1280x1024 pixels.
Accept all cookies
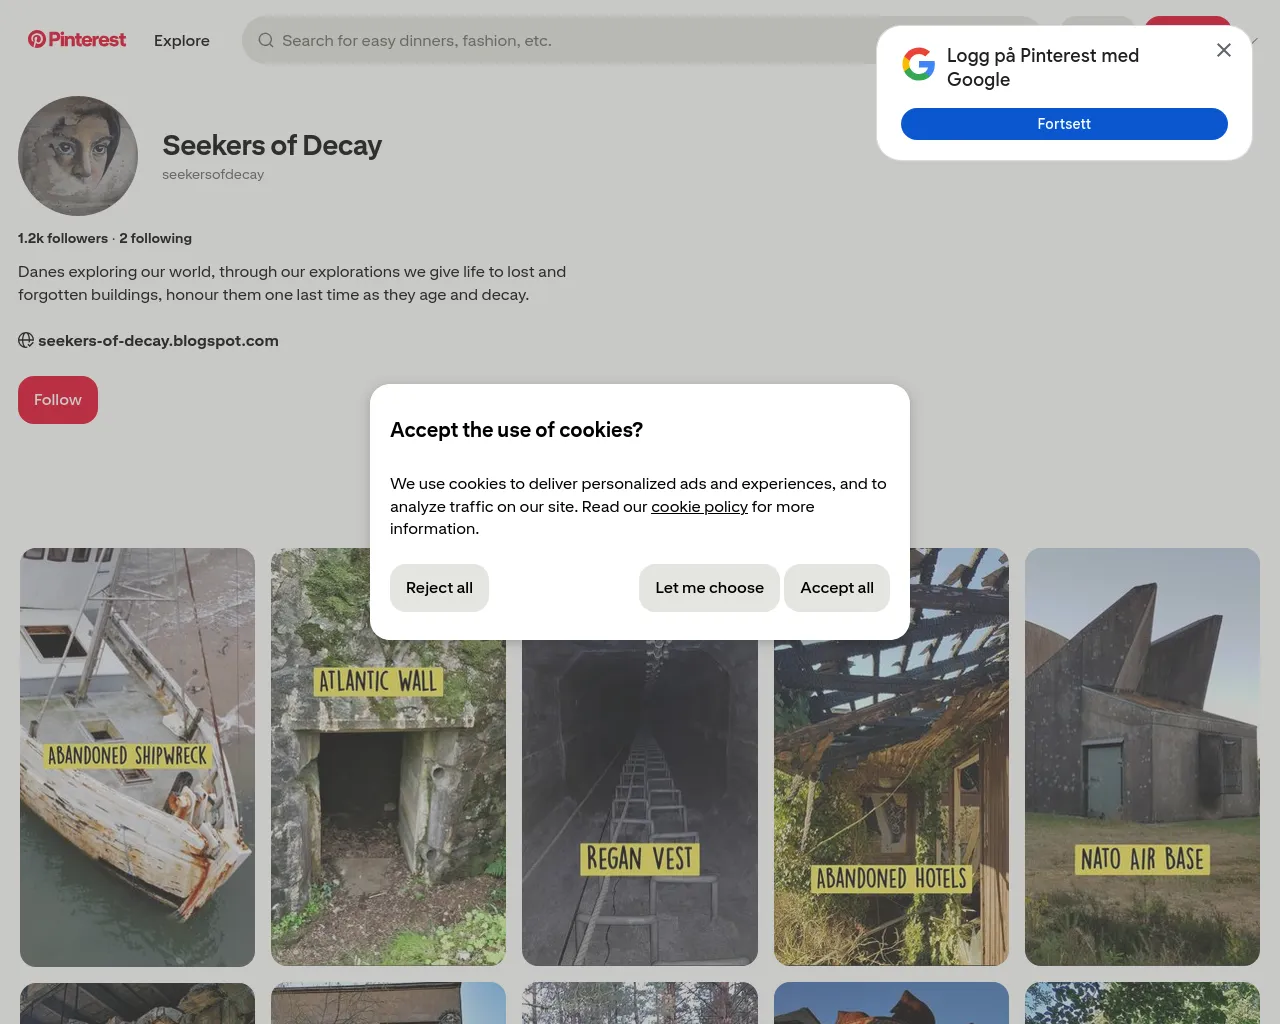tap(837, 588)
